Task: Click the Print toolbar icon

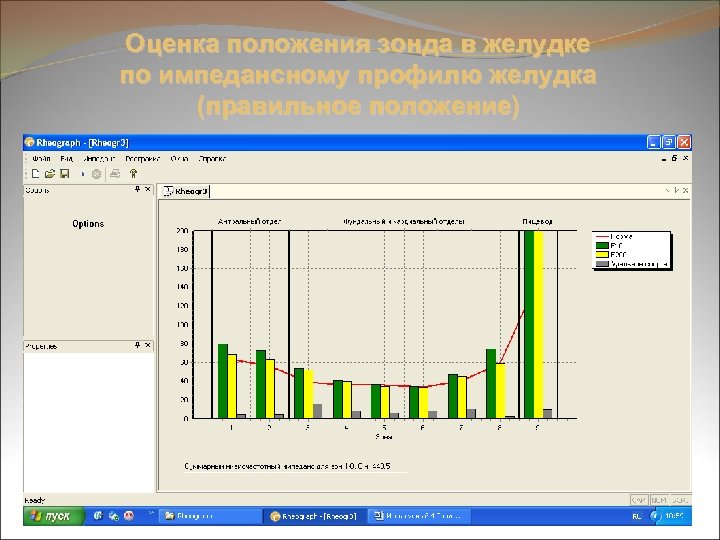Action: [x=115, y=174]
